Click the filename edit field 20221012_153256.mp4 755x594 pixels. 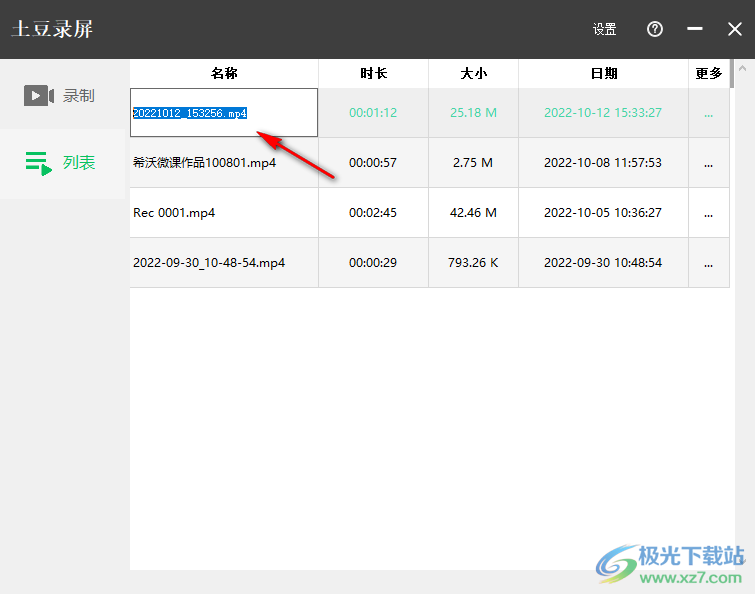click(x=224, y=113)
